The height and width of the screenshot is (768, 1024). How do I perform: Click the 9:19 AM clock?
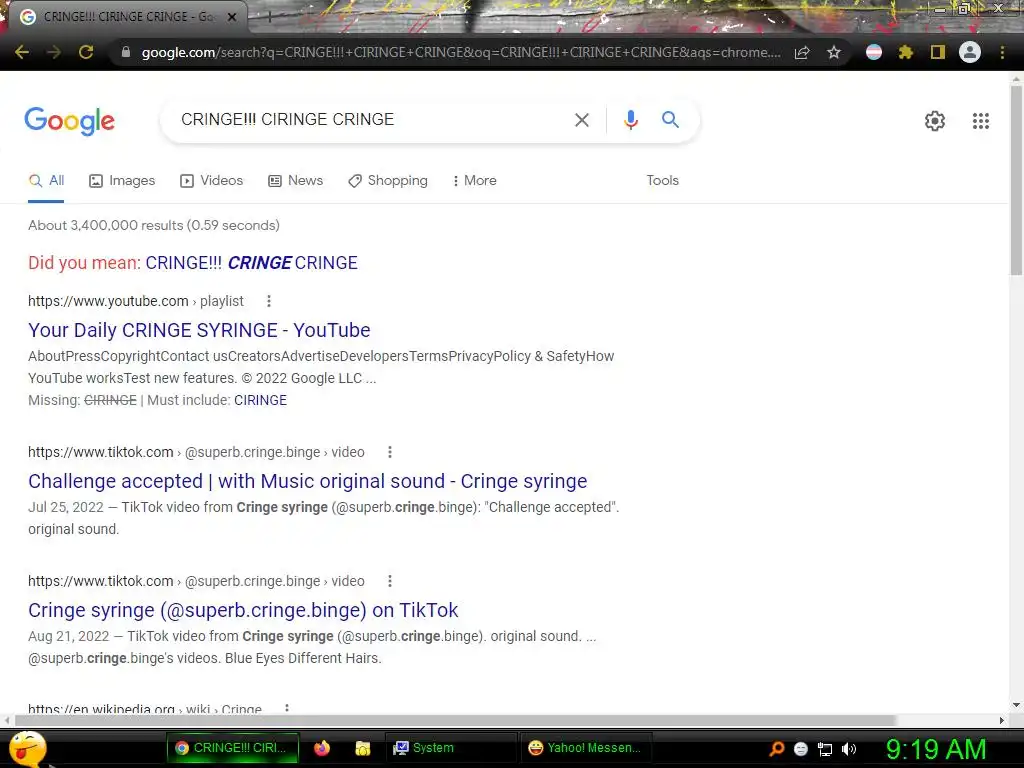pyautogui.click(x=936, y=749)
